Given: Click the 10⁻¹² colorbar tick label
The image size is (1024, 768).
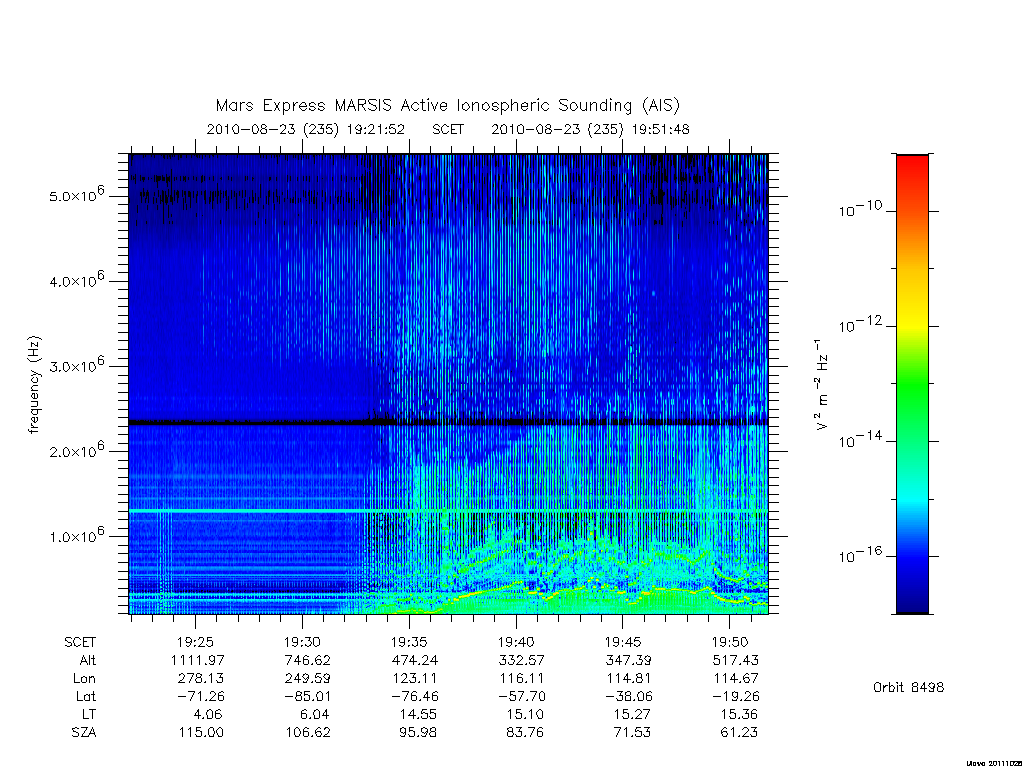Looking at the screenshot, I should 861,323.
